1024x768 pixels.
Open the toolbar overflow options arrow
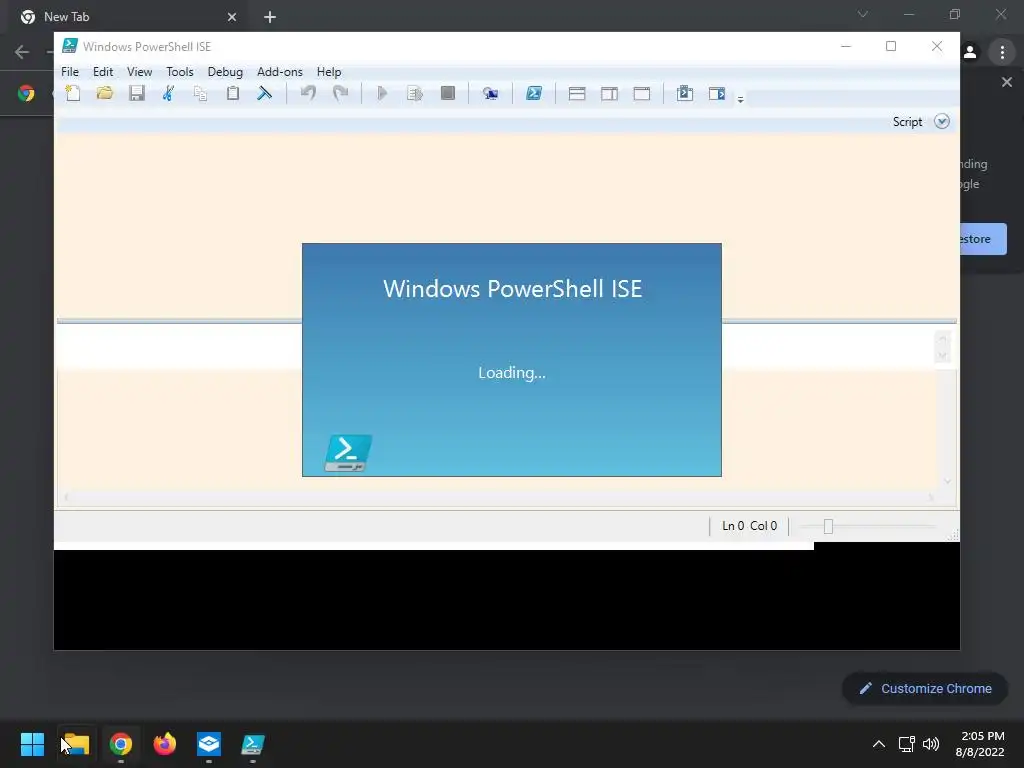tap(741, 99)
